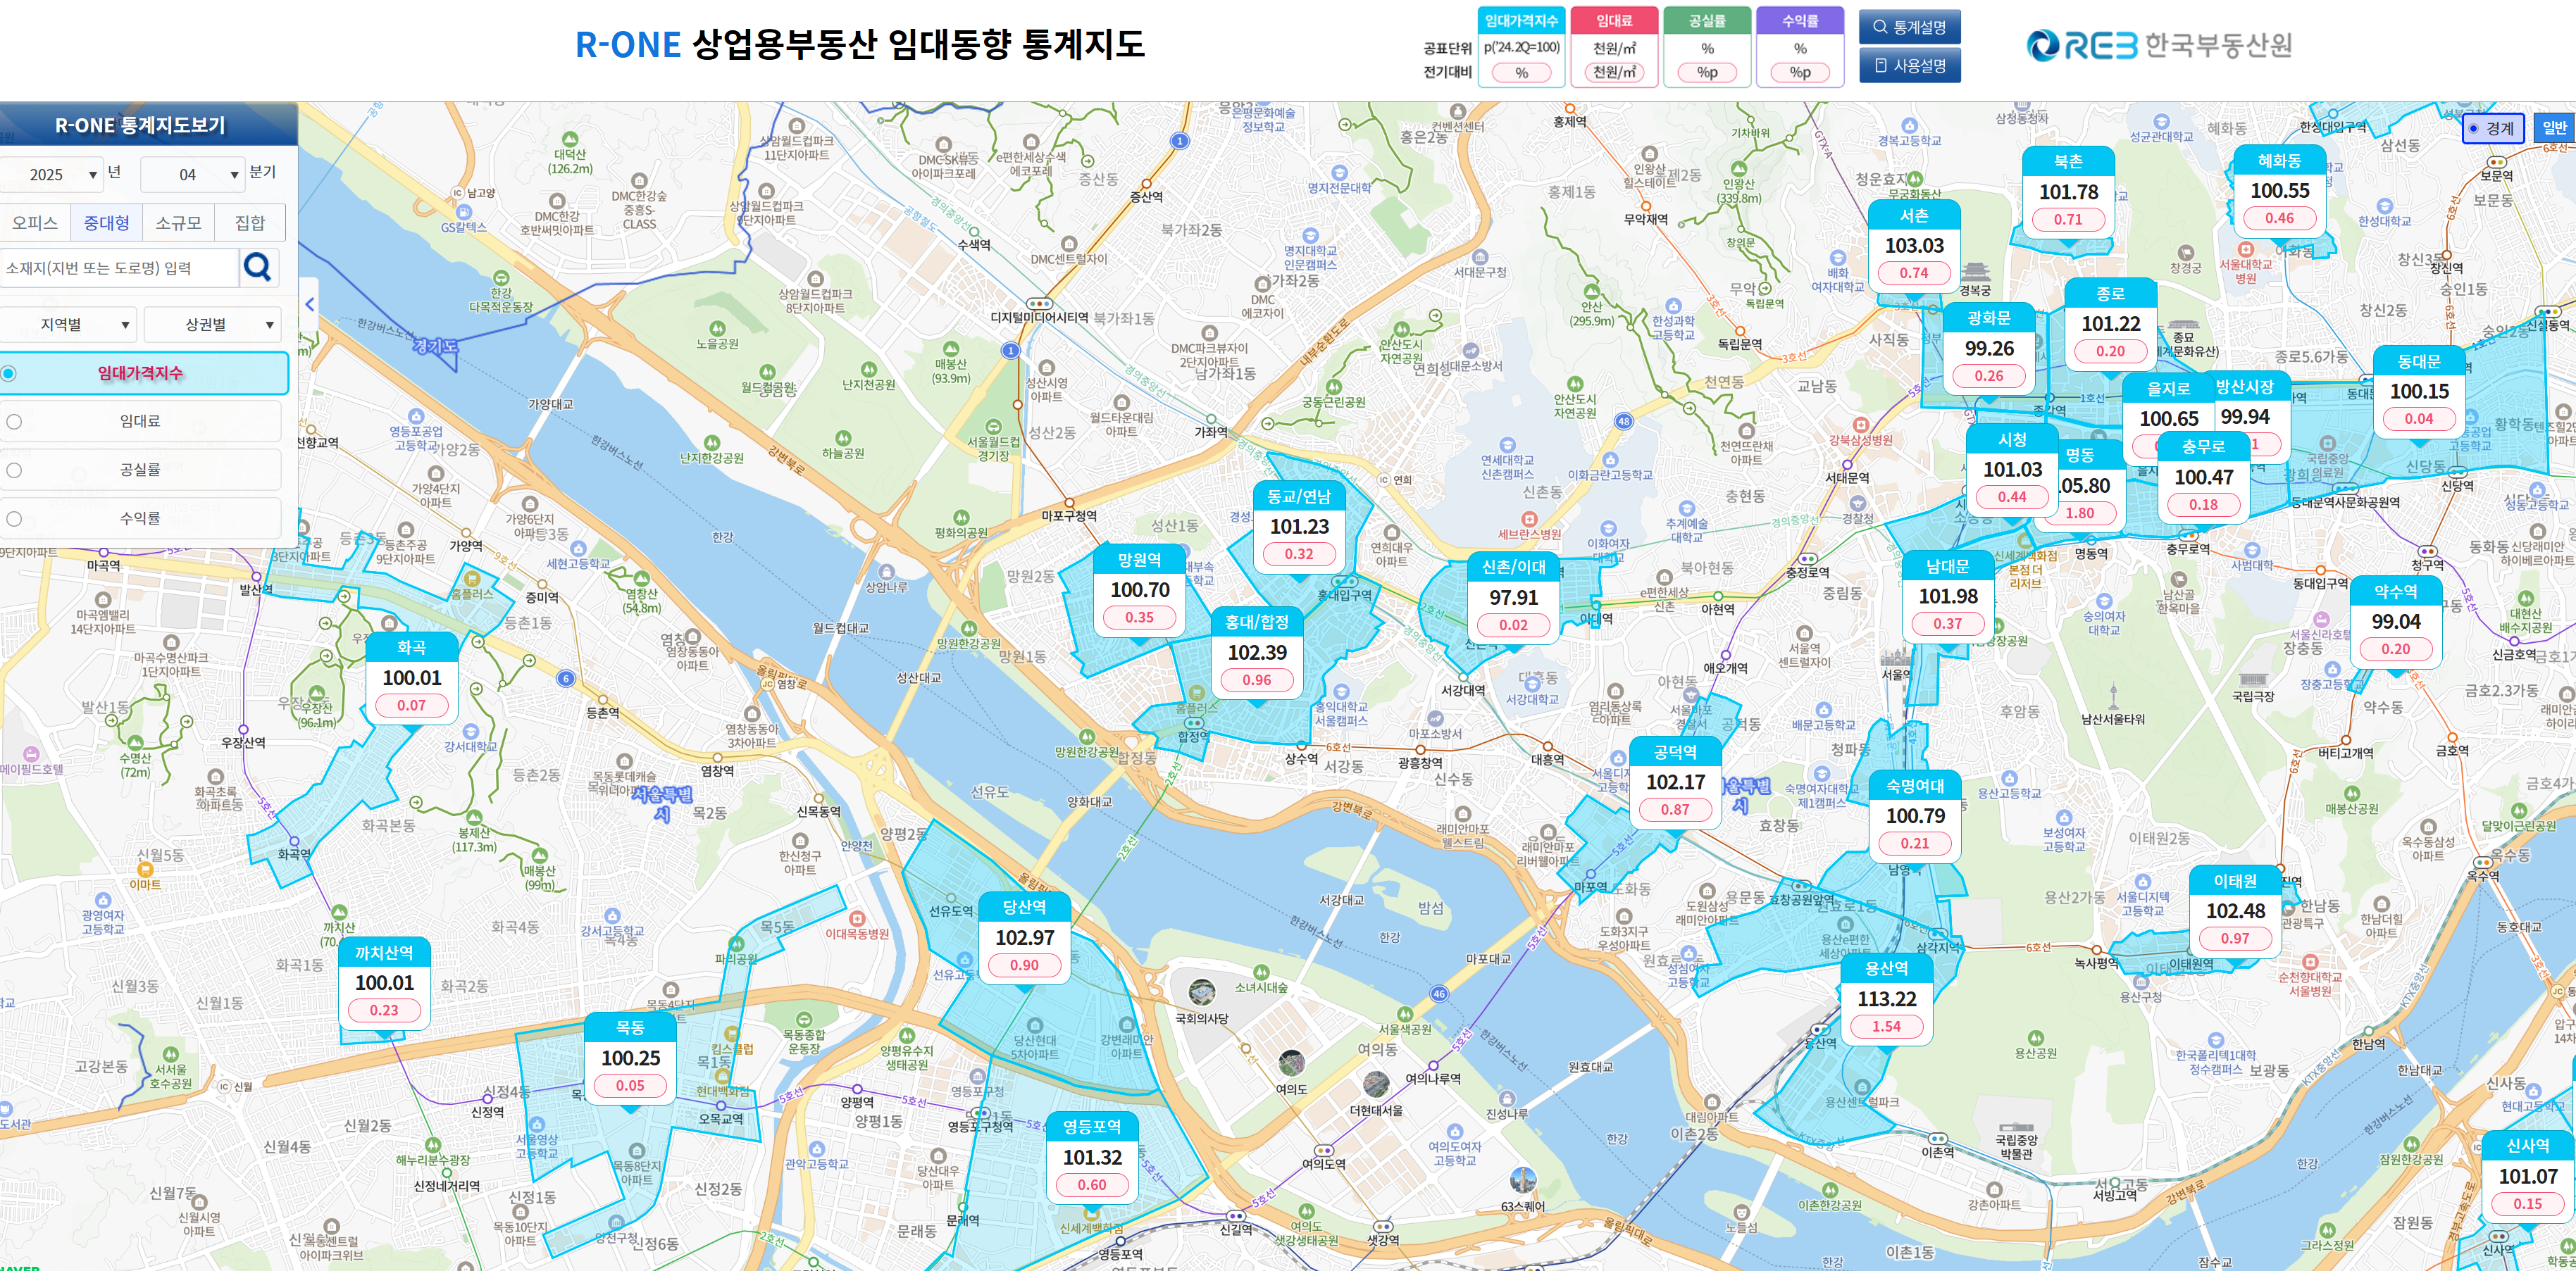Open the quarter 04 dropdown

194,174
